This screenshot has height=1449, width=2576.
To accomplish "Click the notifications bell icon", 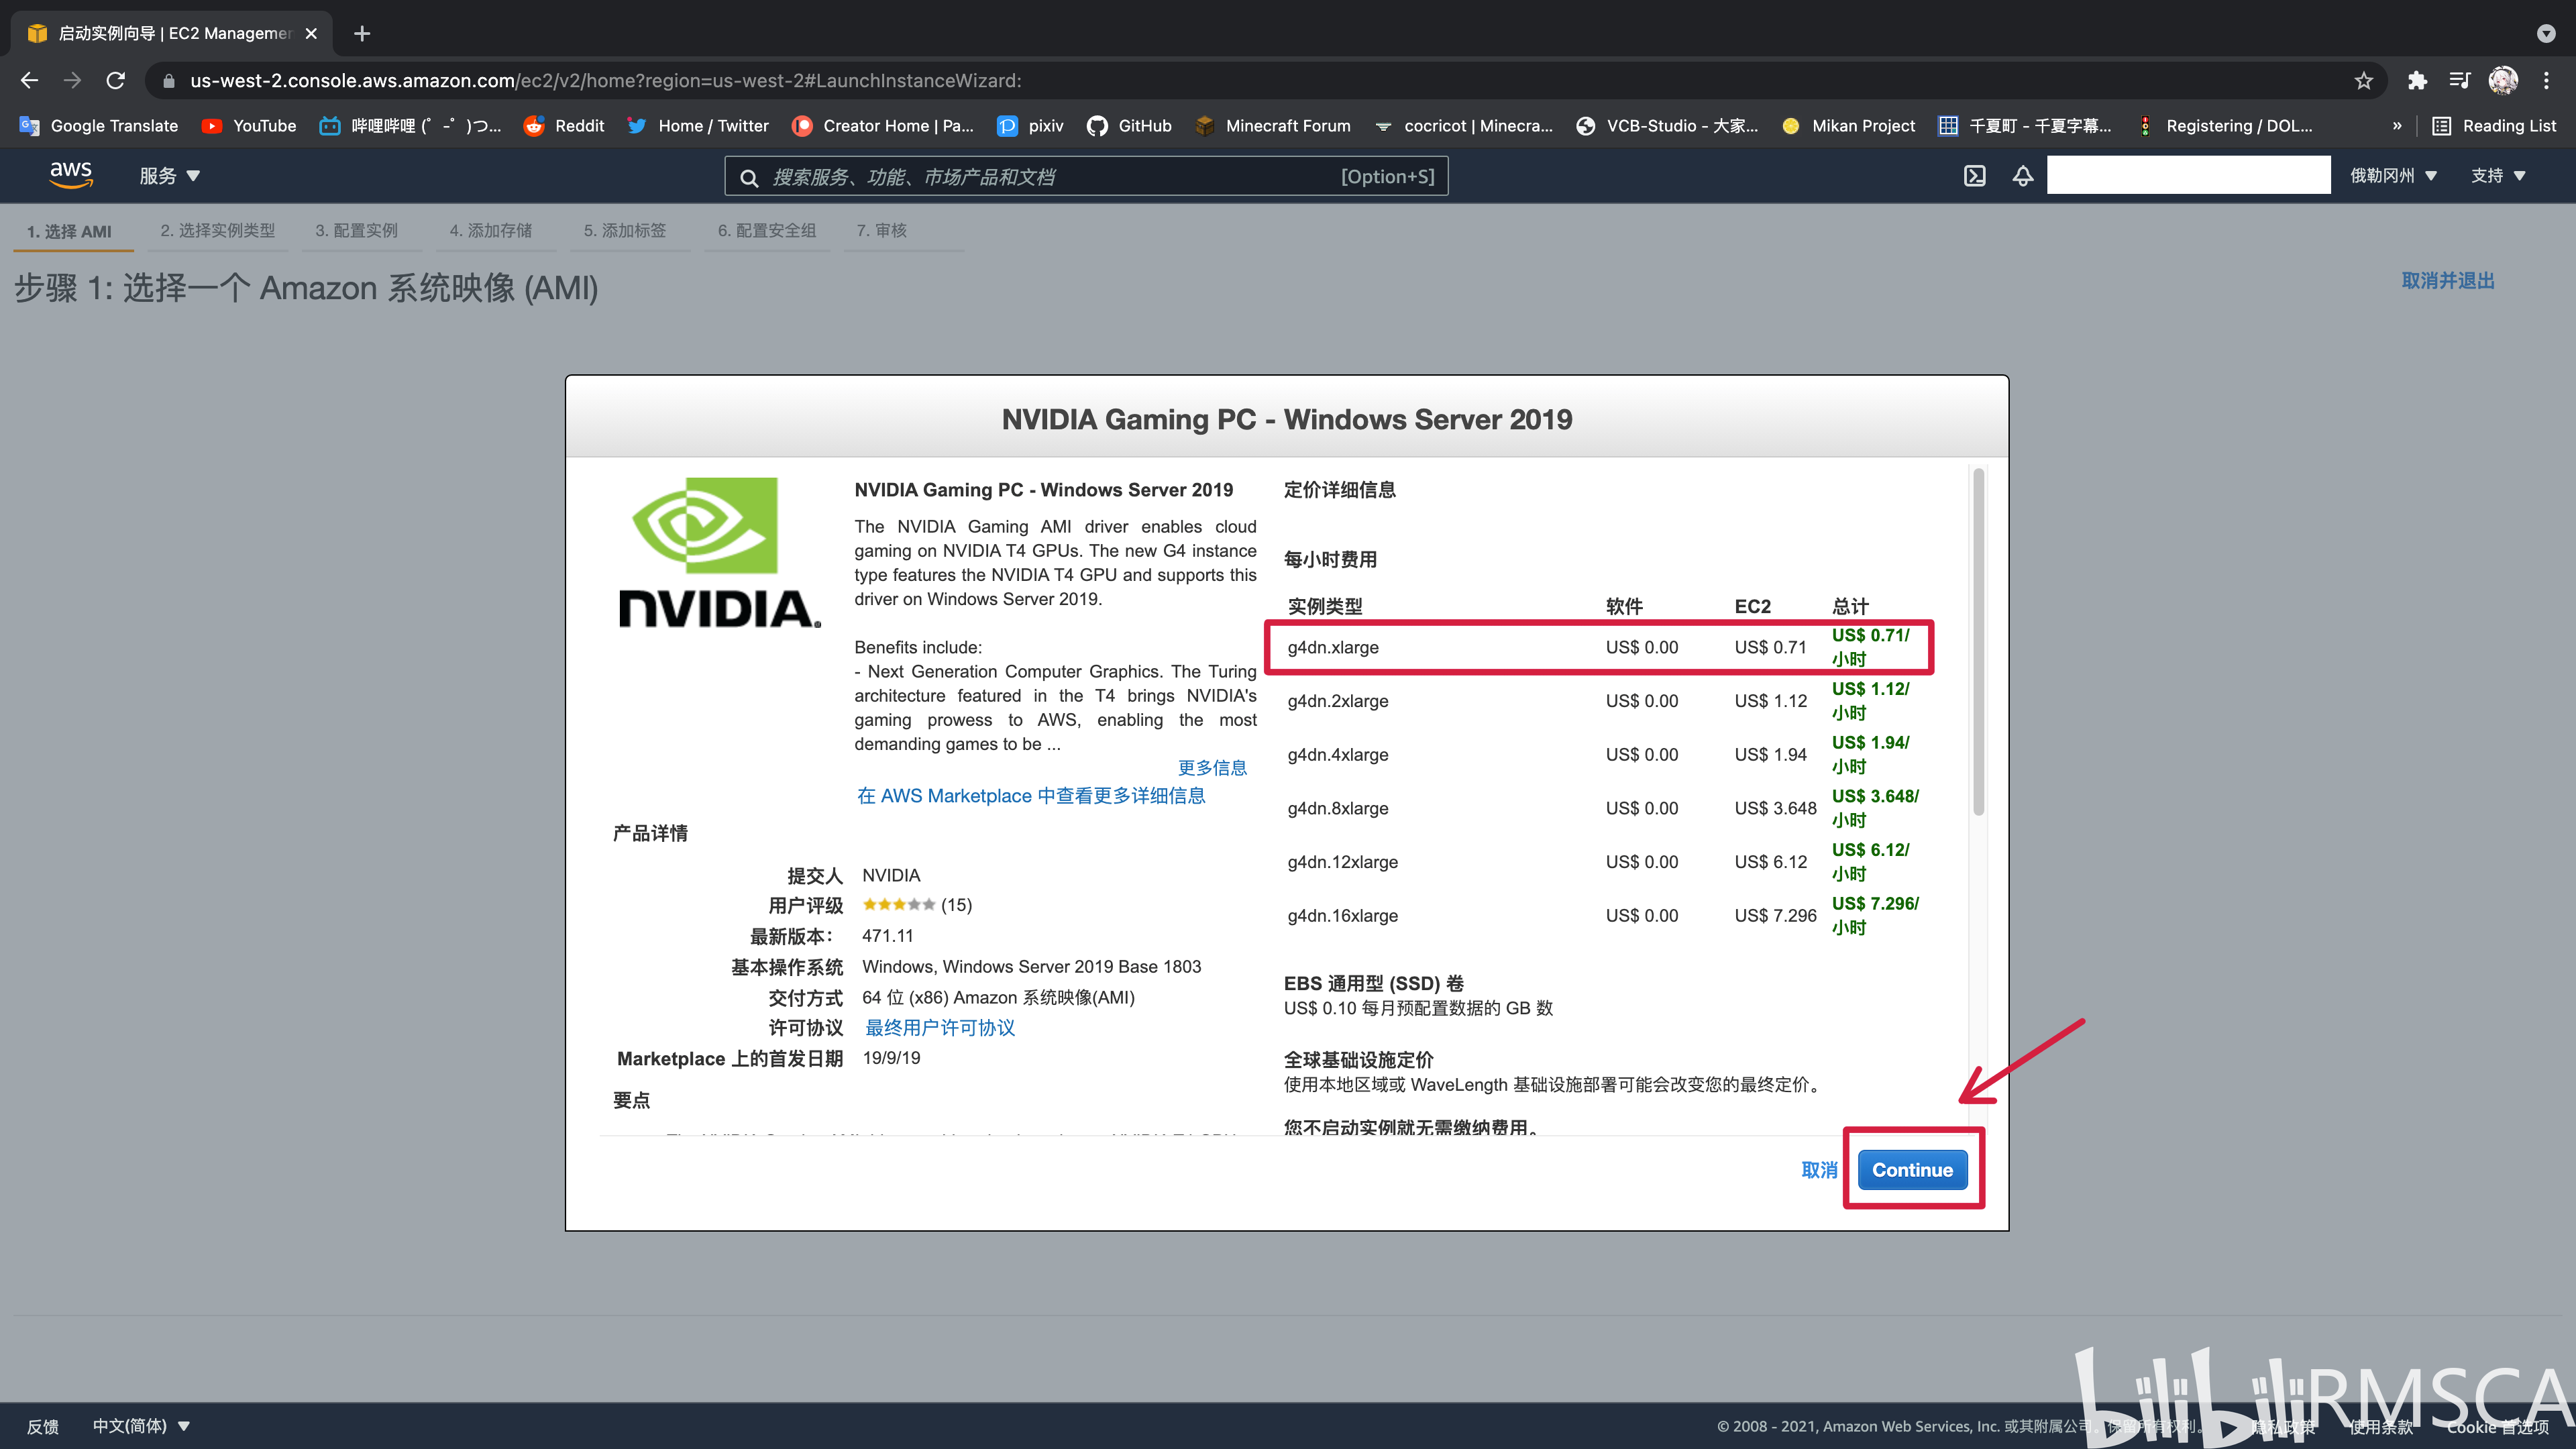I will (2022, 176).
